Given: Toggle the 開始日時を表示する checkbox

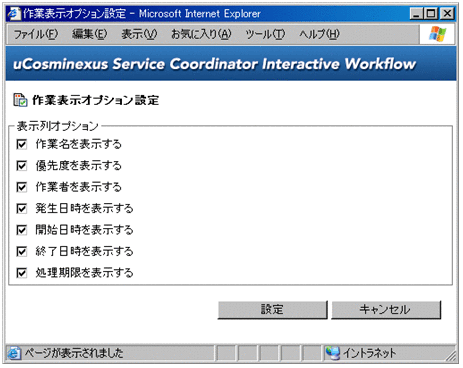Looking at the screenshot, I should point(22,230).
